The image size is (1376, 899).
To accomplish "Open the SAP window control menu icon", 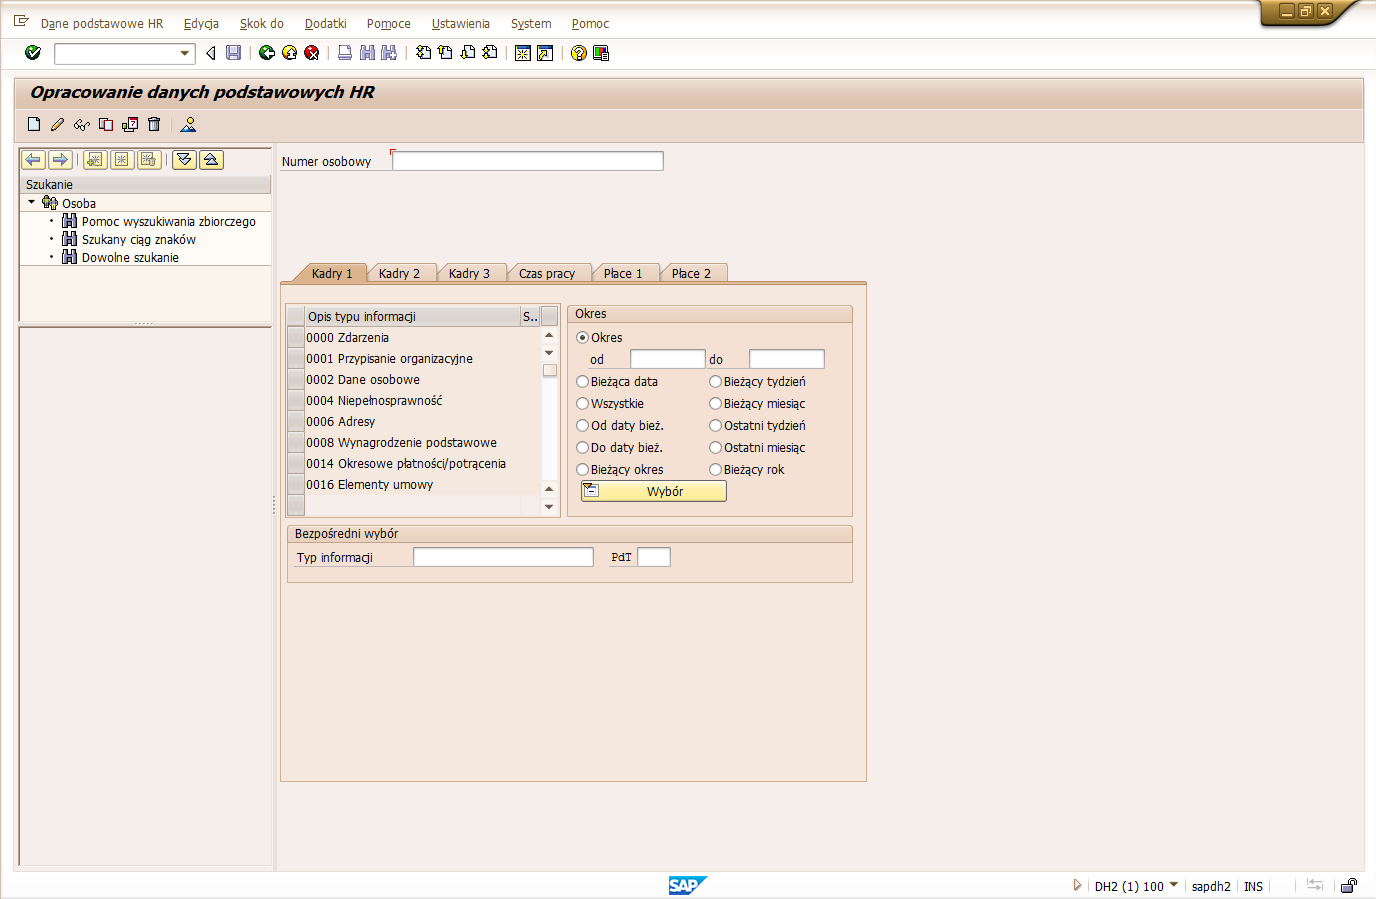I will click(21, 21).
